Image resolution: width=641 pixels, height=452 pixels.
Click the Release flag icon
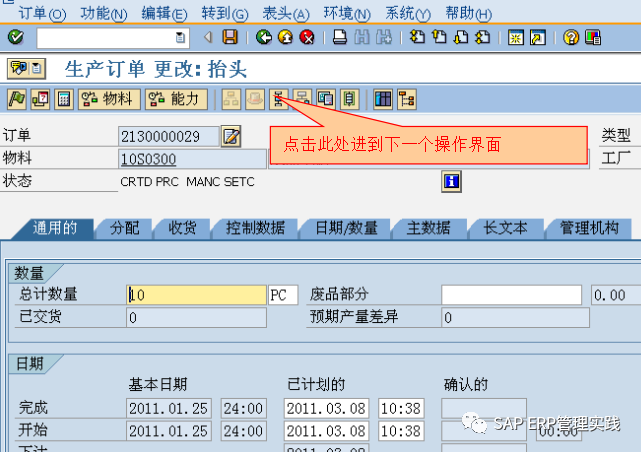[x=17, y=99]
